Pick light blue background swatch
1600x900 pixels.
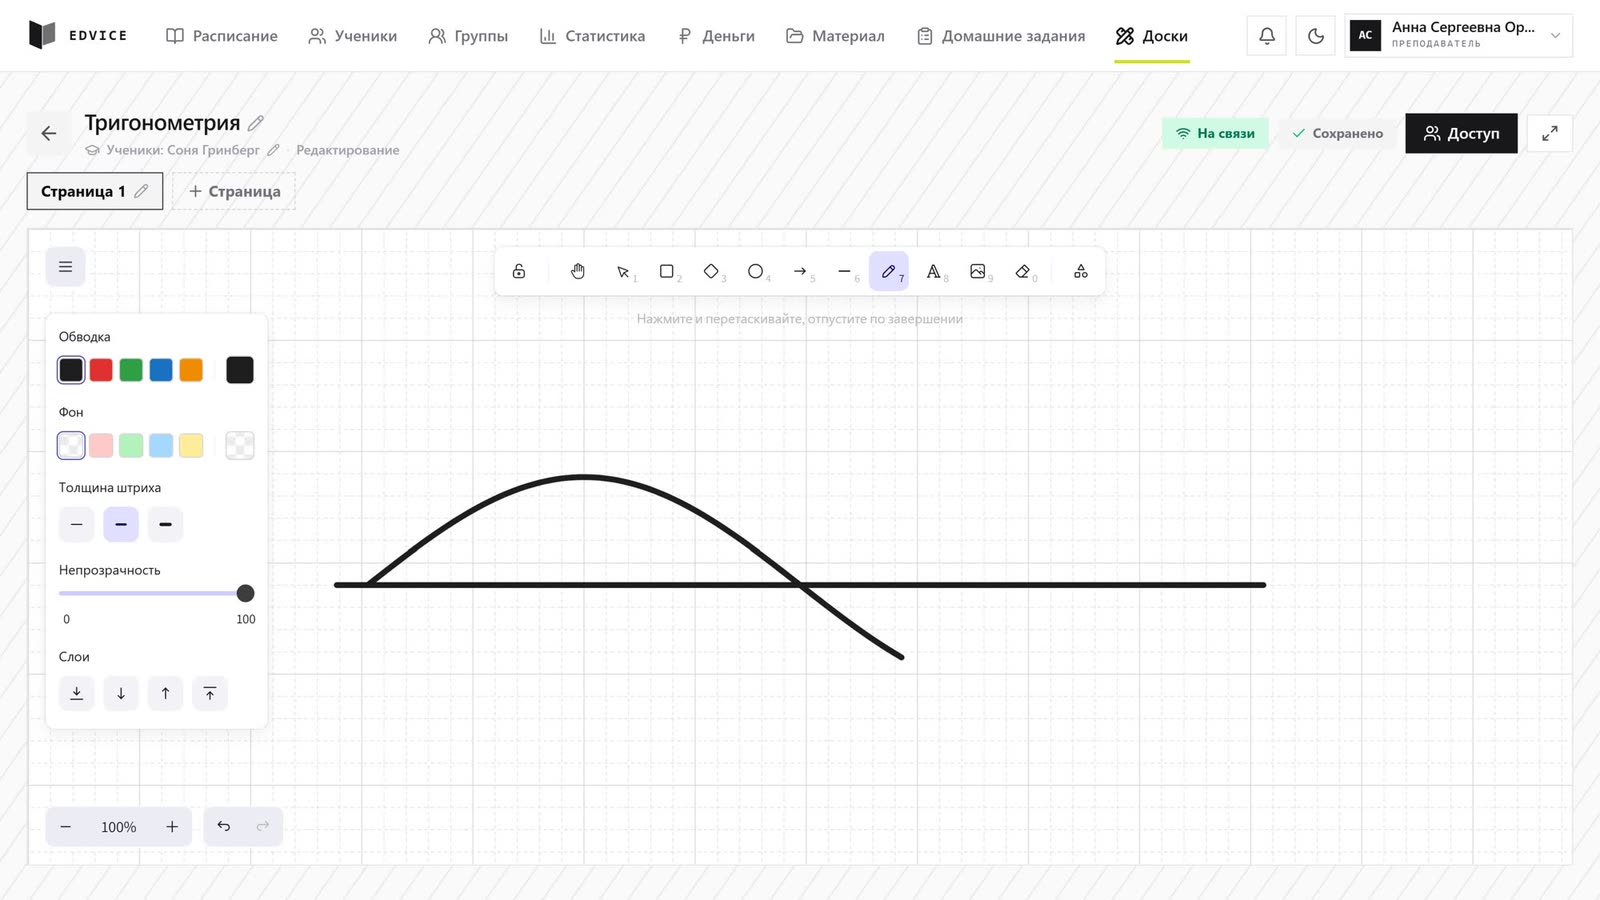(x=161, y=445)
